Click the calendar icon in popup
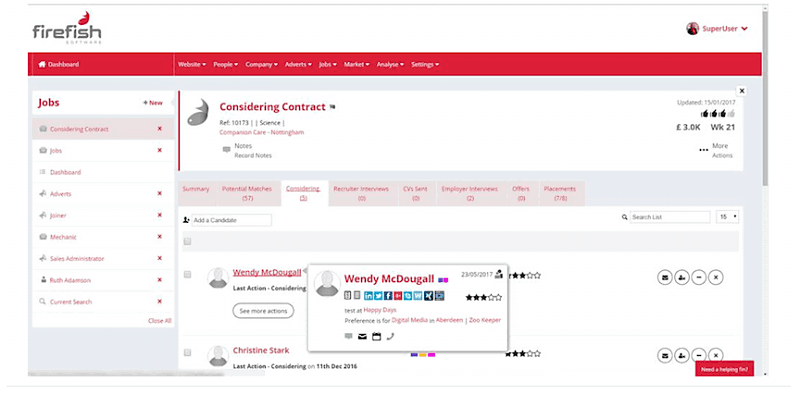The width and height of the screenshot is (800, 394). (x=377, y=337)
